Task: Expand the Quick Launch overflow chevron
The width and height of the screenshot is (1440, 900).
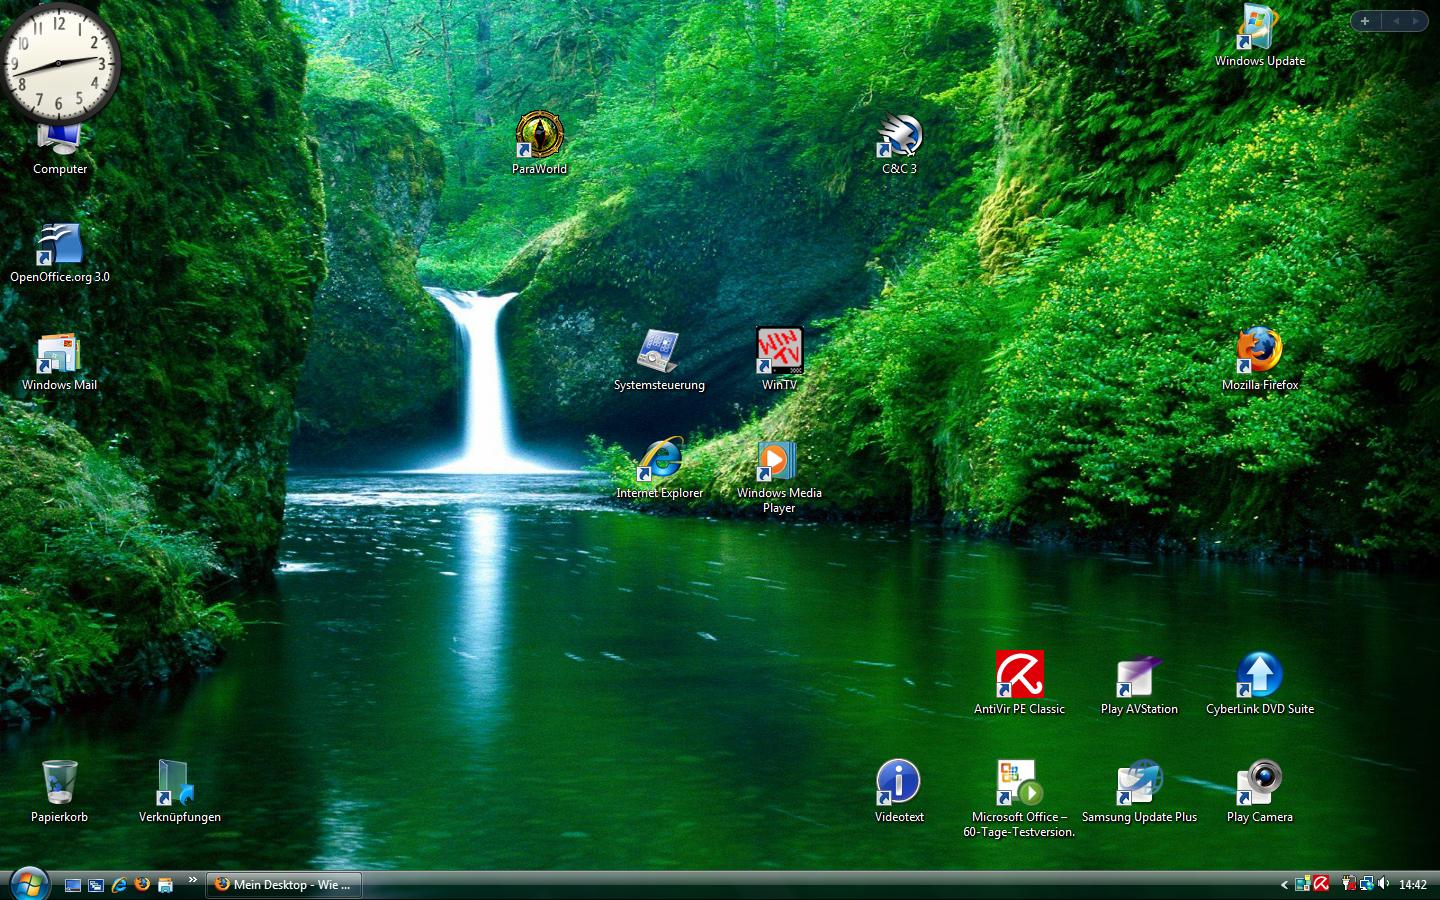Action: 192,881
